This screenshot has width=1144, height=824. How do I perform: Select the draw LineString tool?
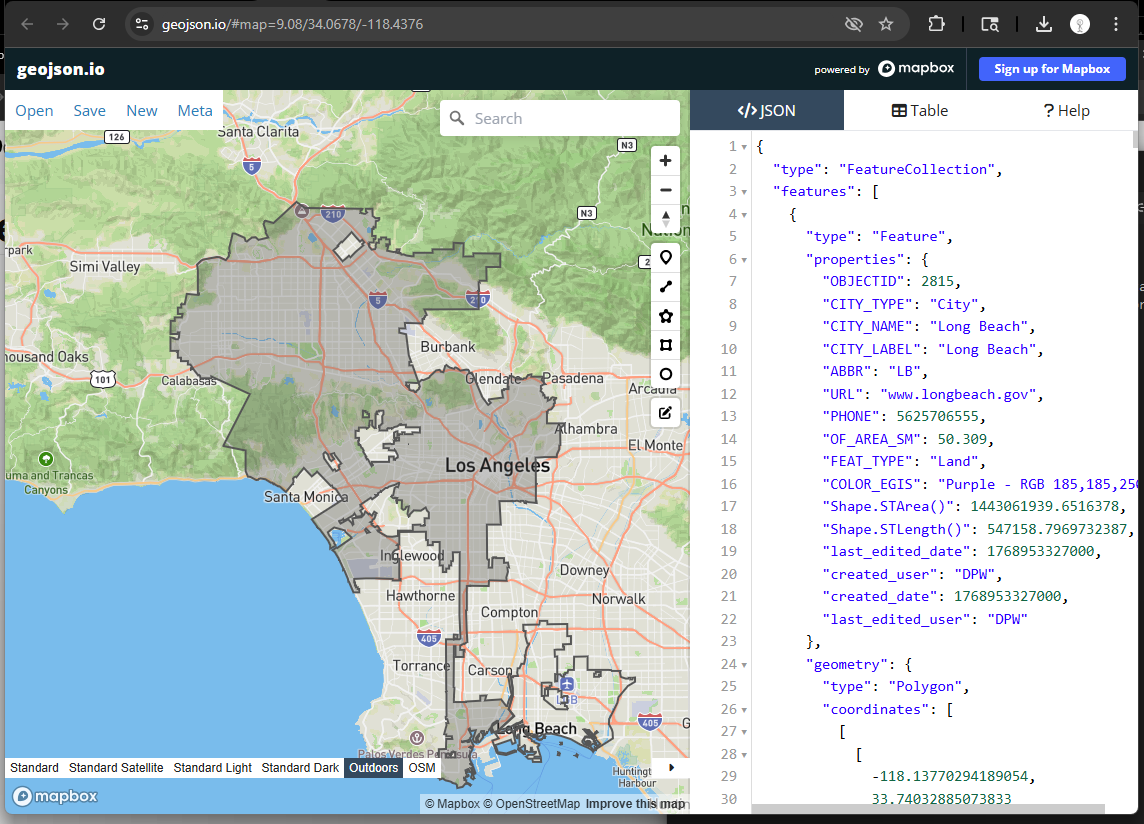coord(666,286)
